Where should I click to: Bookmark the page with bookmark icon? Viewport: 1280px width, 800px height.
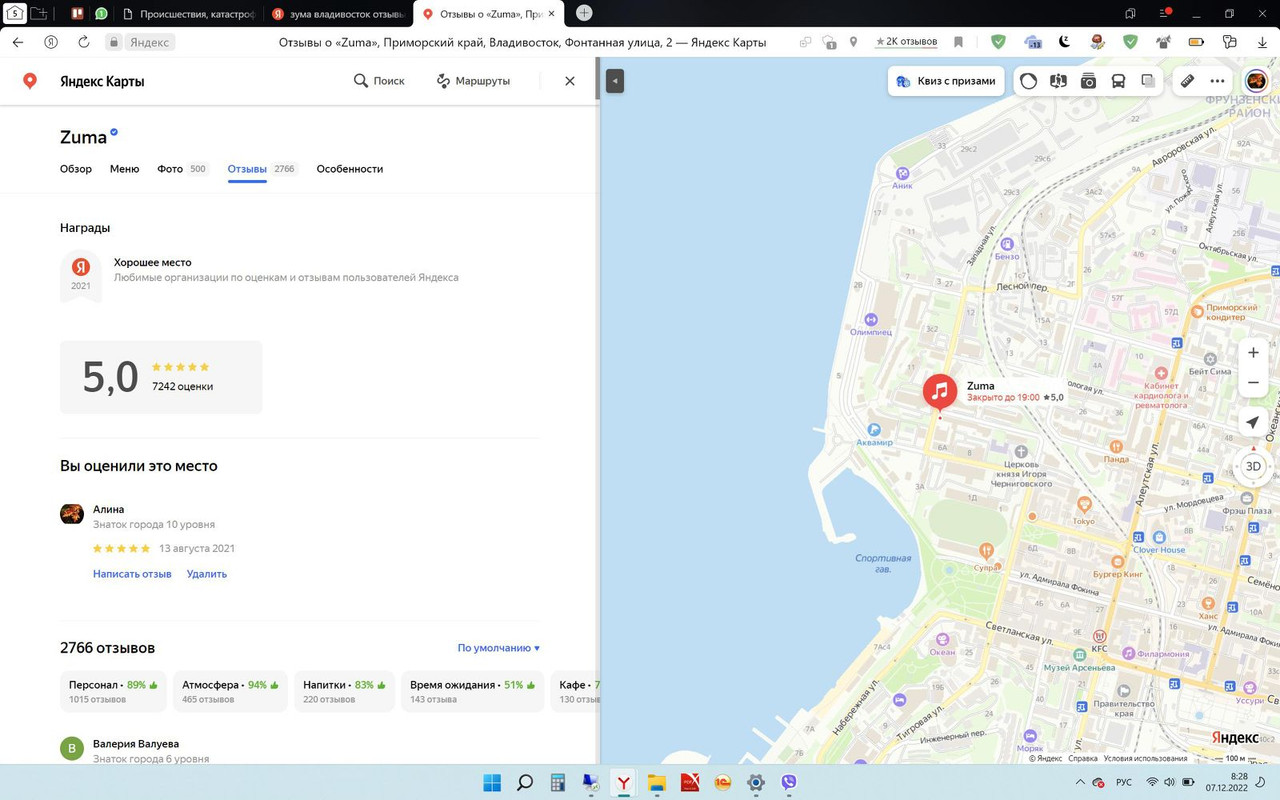(x=958, y=42)
